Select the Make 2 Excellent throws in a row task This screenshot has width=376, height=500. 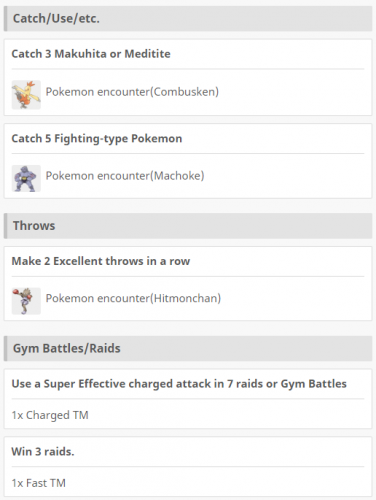[101, 261]
